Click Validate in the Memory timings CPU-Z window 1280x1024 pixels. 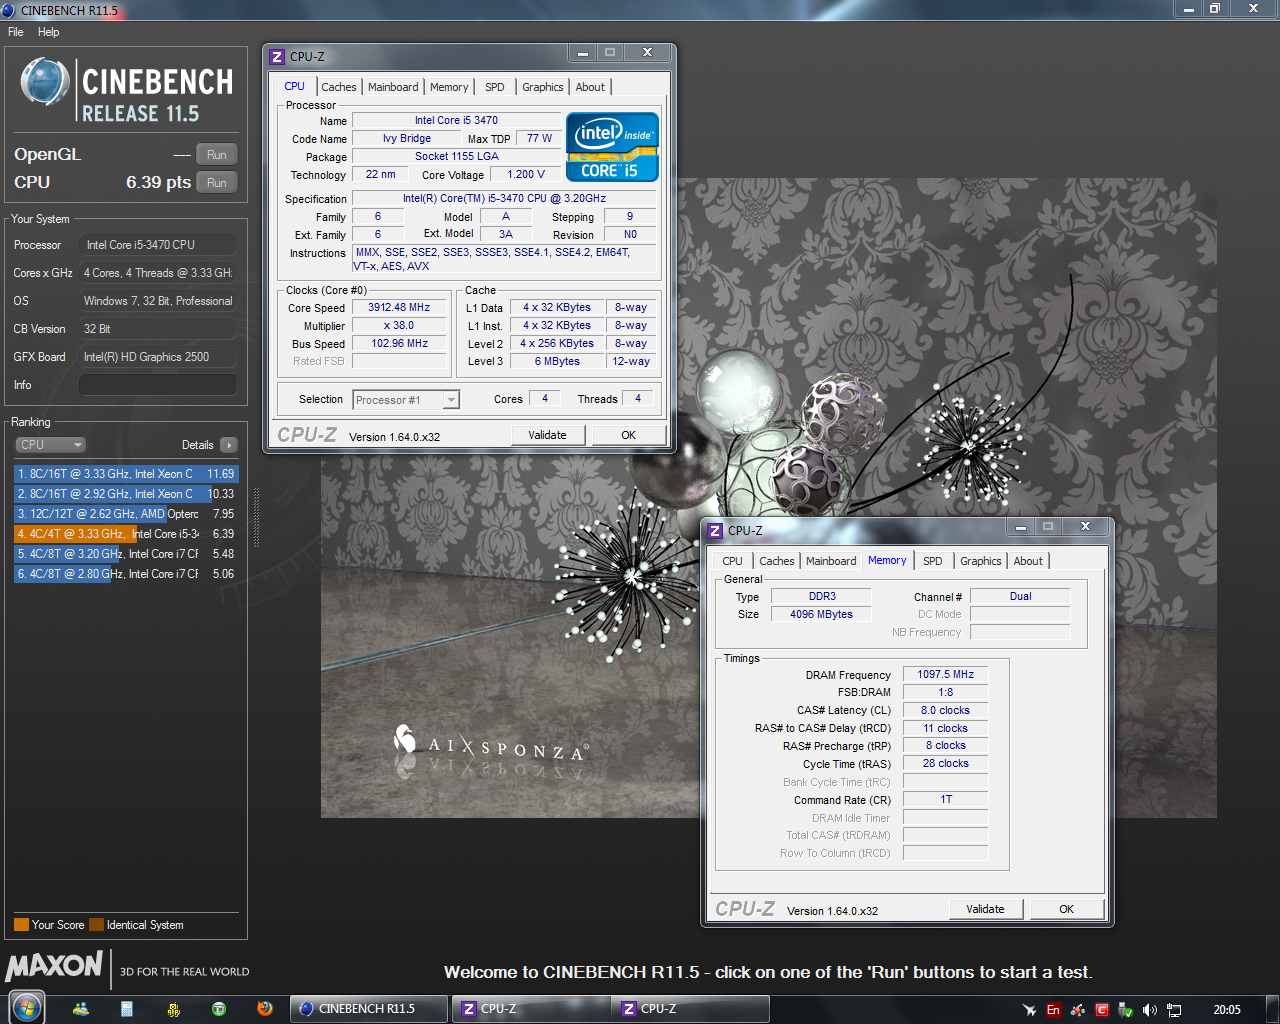coord(985,909)
